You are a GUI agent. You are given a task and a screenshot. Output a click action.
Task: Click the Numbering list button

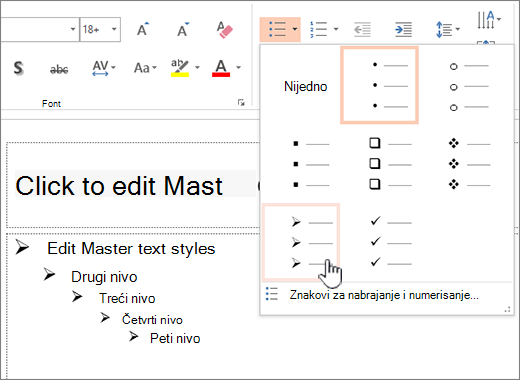[319, 29]
